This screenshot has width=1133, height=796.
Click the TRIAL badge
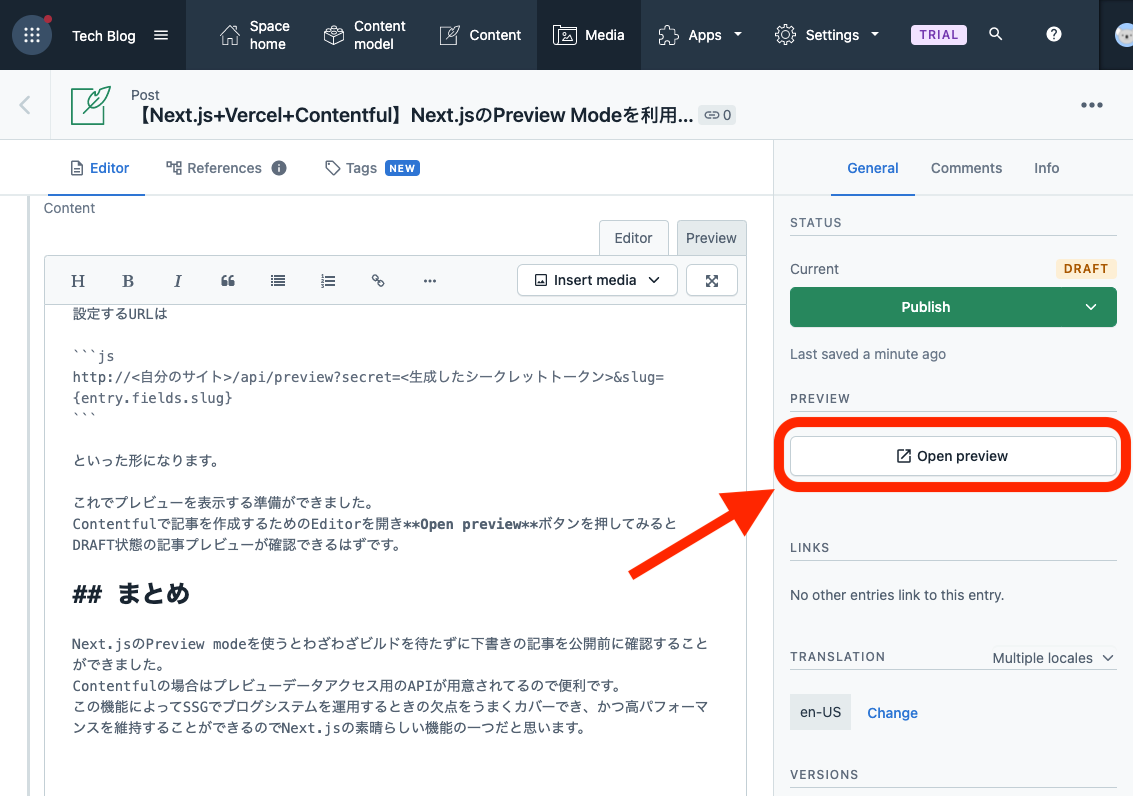pyautogui.click(x=939, y=35)
